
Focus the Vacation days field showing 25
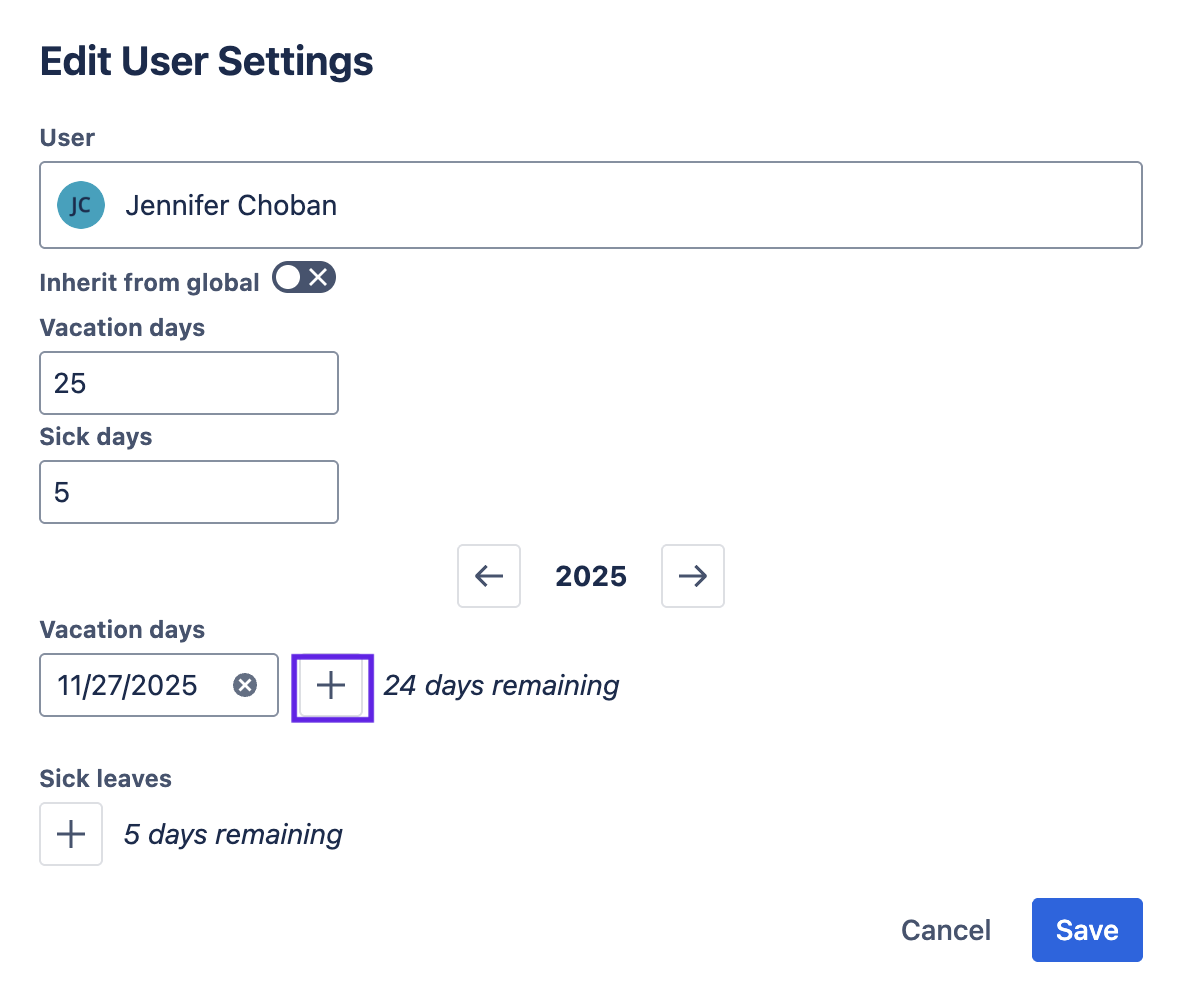click(x=189, y=383)
